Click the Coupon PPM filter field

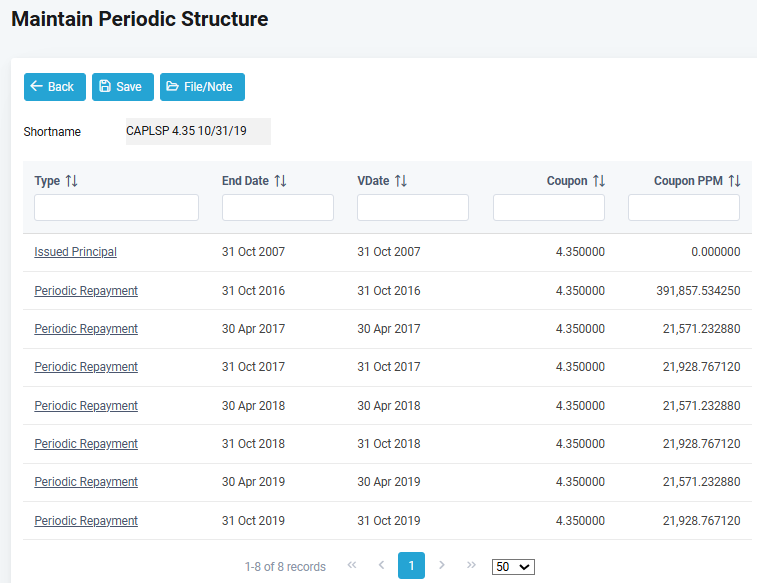pos(683,208)
